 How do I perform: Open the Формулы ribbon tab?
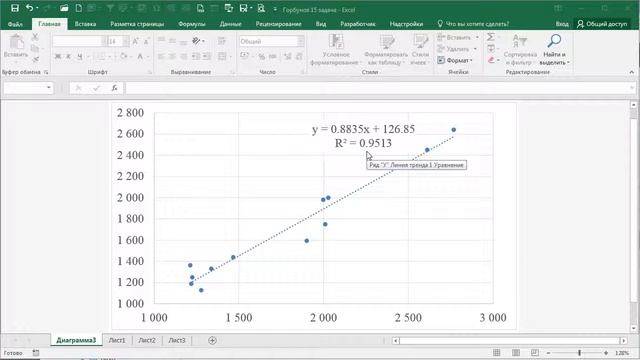point(191,24)
